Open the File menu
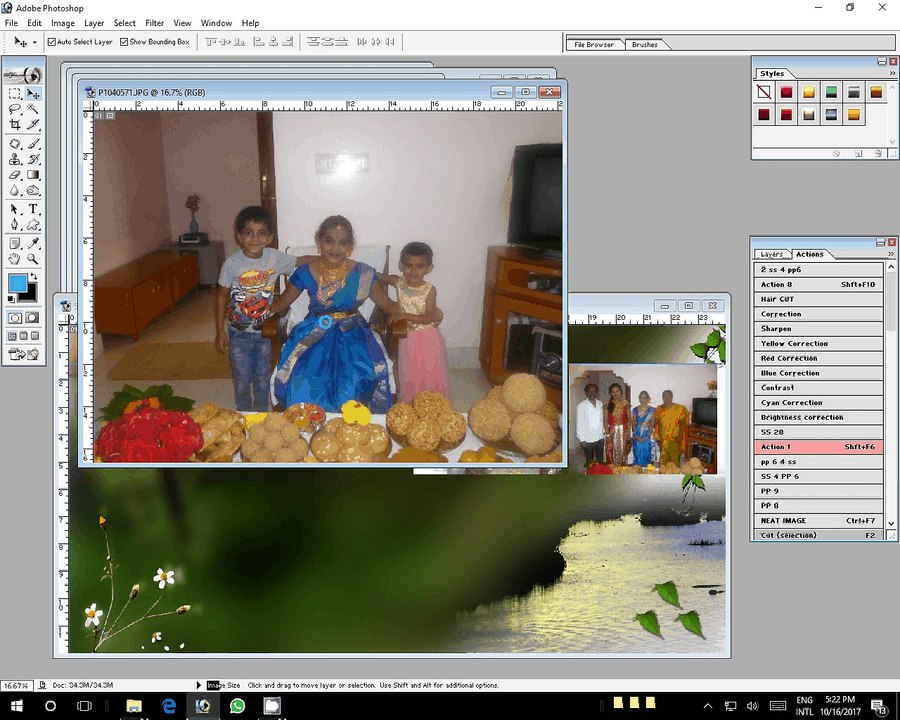 (11, 23)
